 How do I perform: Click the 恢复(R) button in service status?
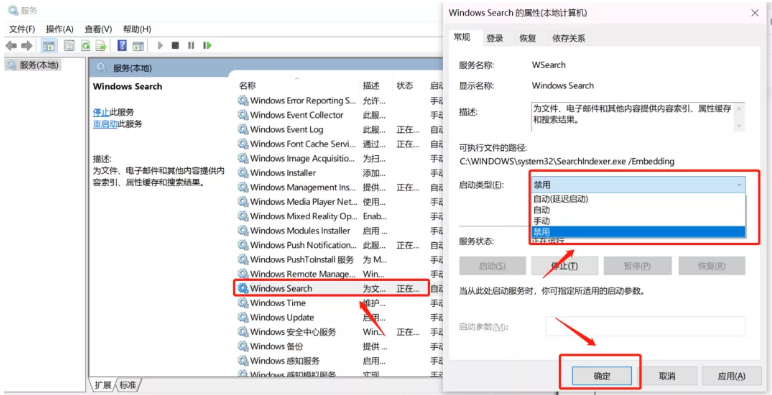pyautogui.click(x=711, y=265)
